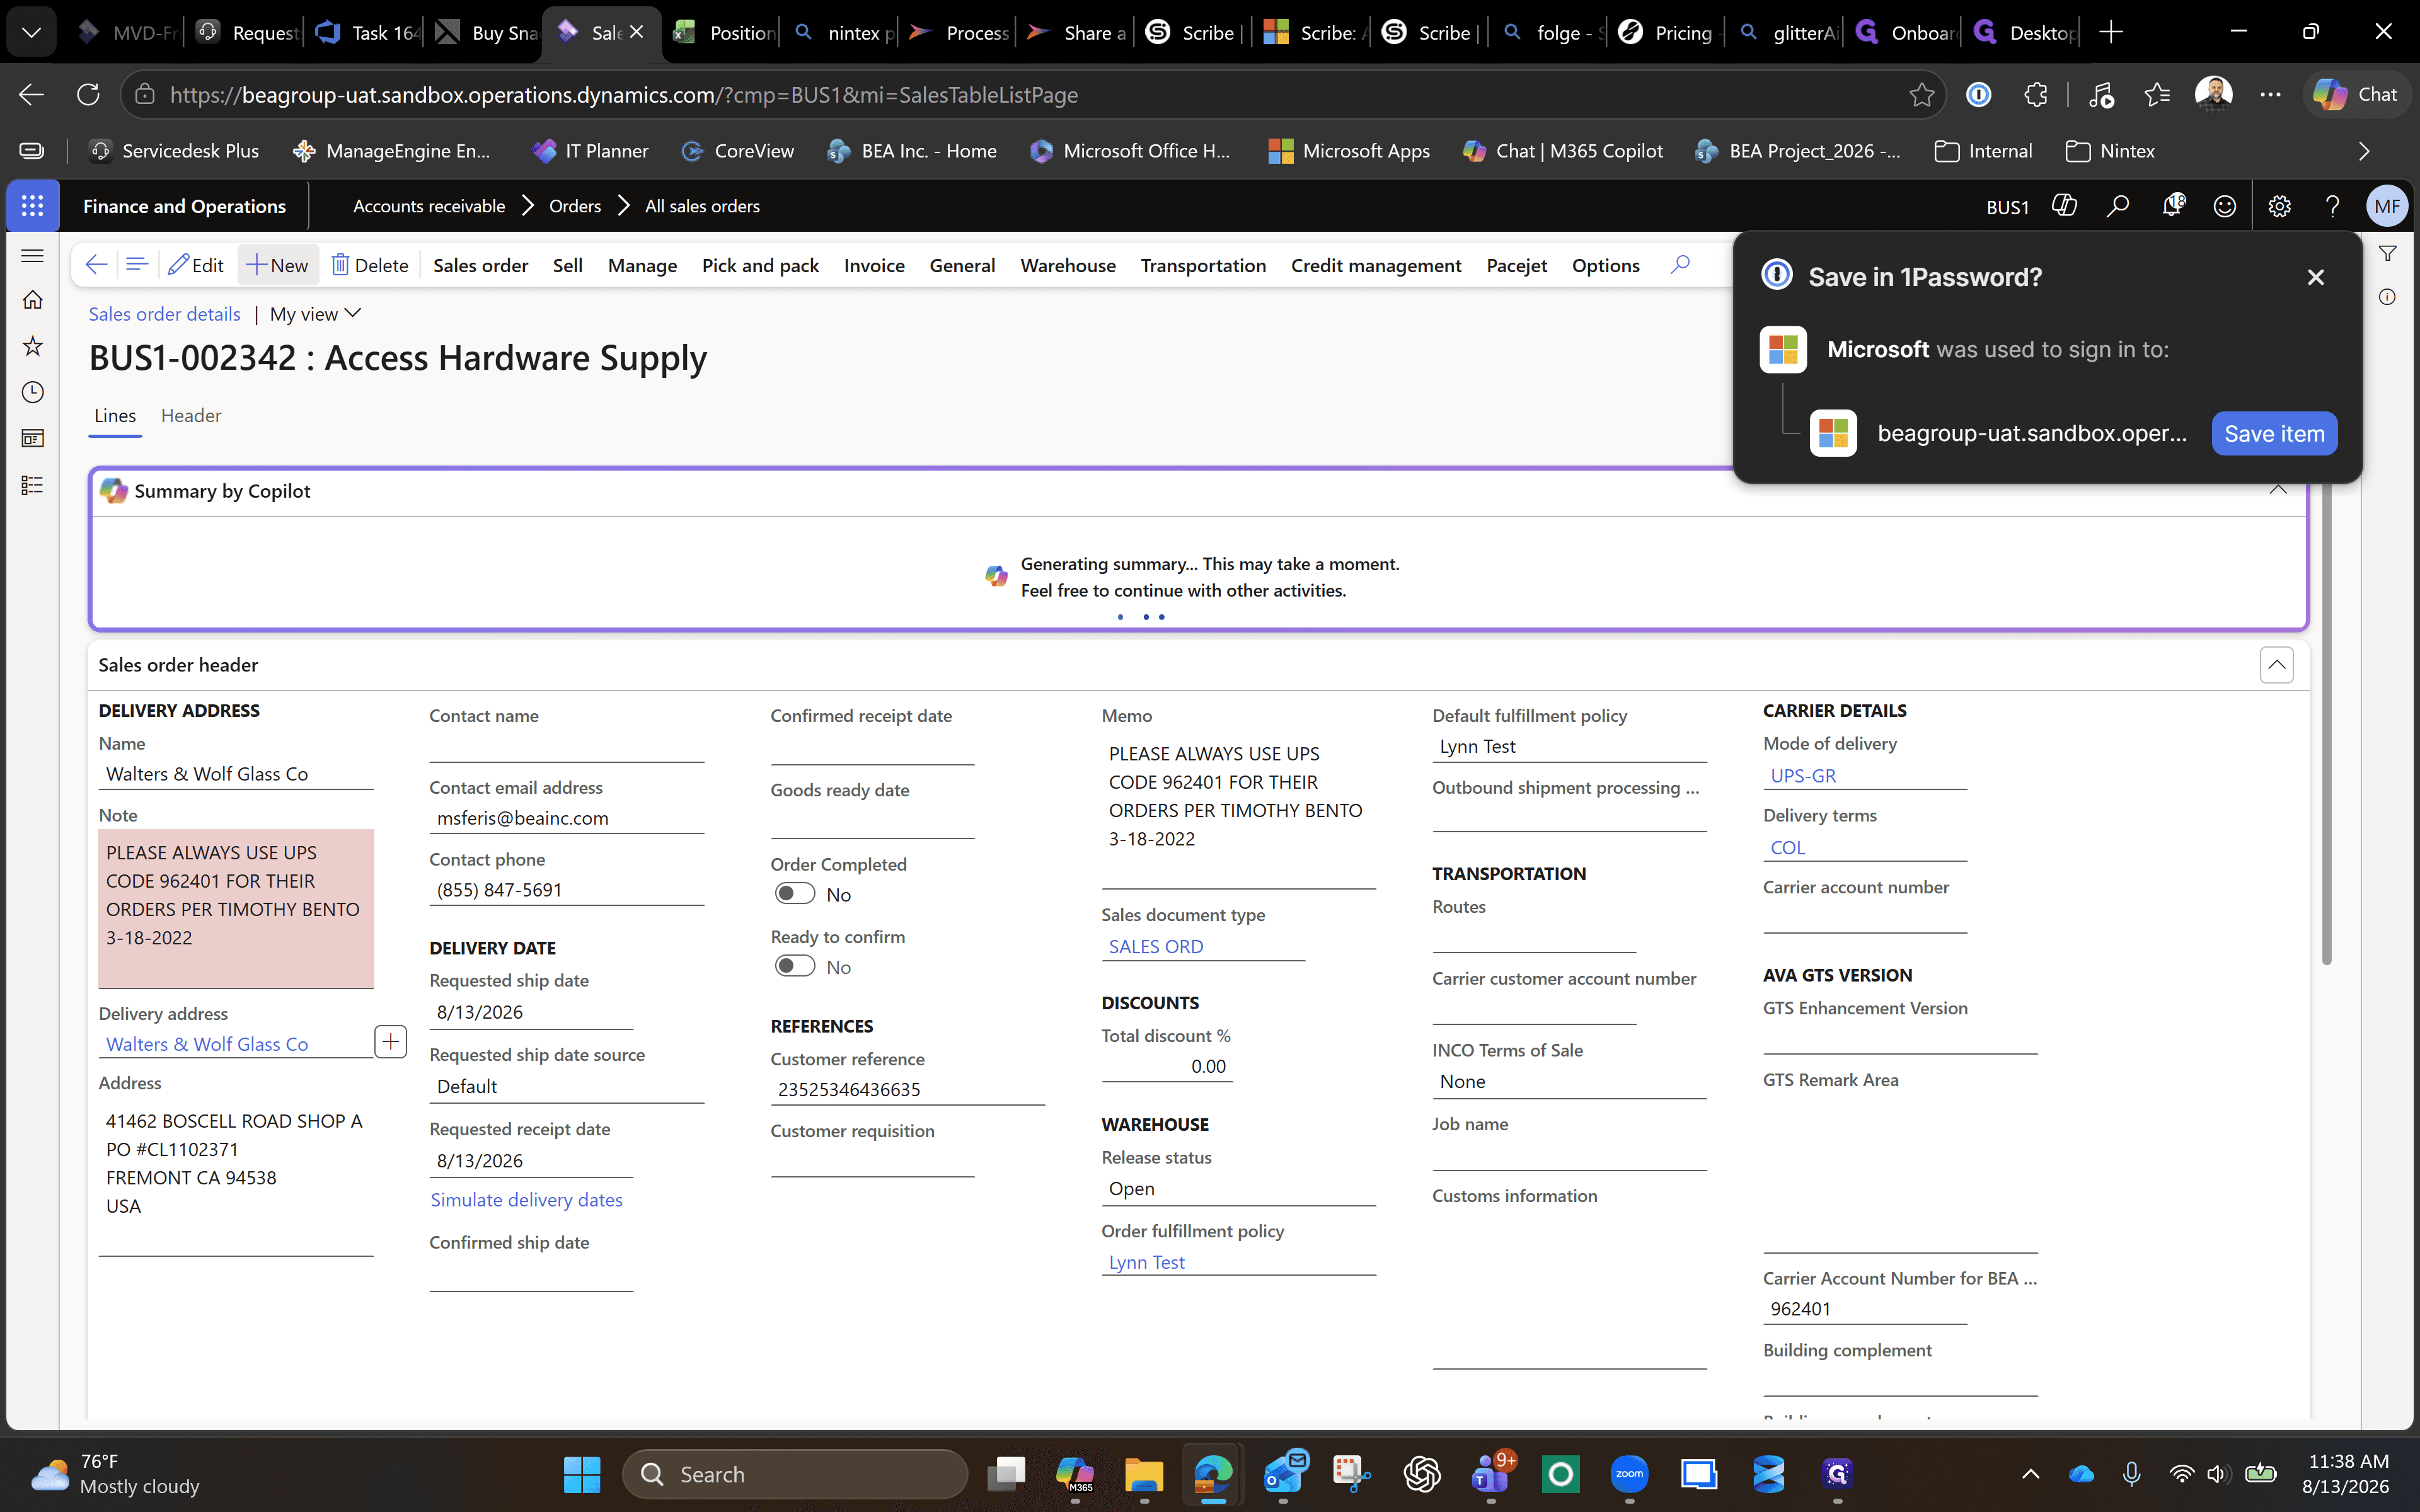Image resolution: width=2420 pixels, height=1512 pixels.
Task: Click the Windows Start button
Action: tap(582, 1474)
